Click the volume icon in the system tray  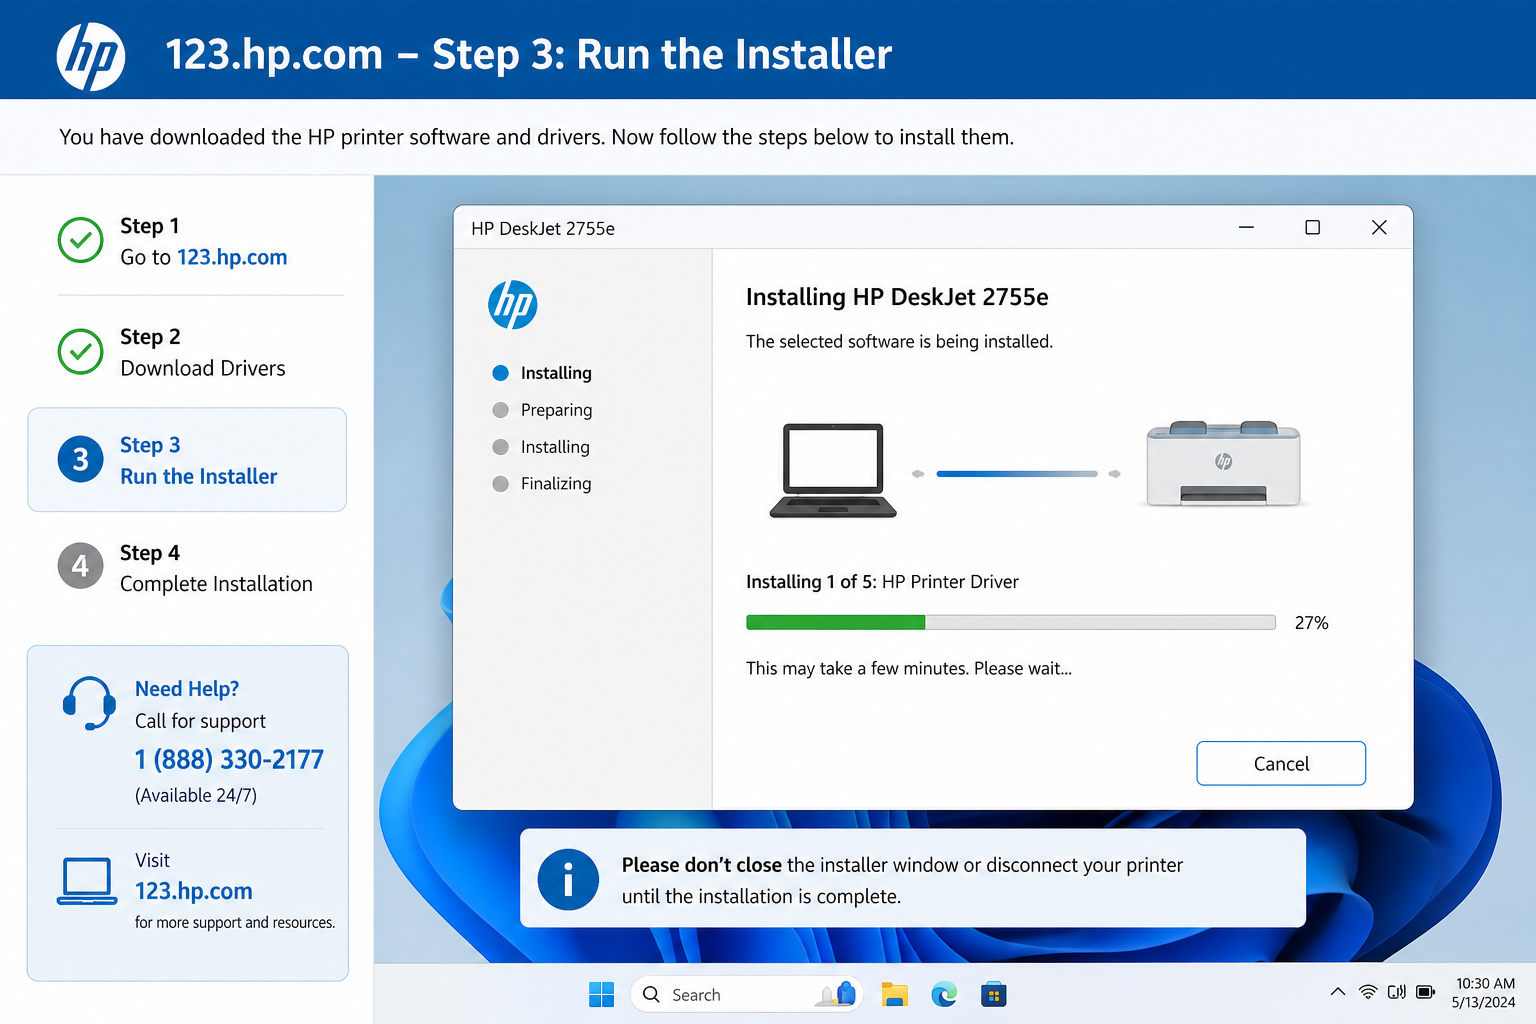click(x=1397, y=992)
